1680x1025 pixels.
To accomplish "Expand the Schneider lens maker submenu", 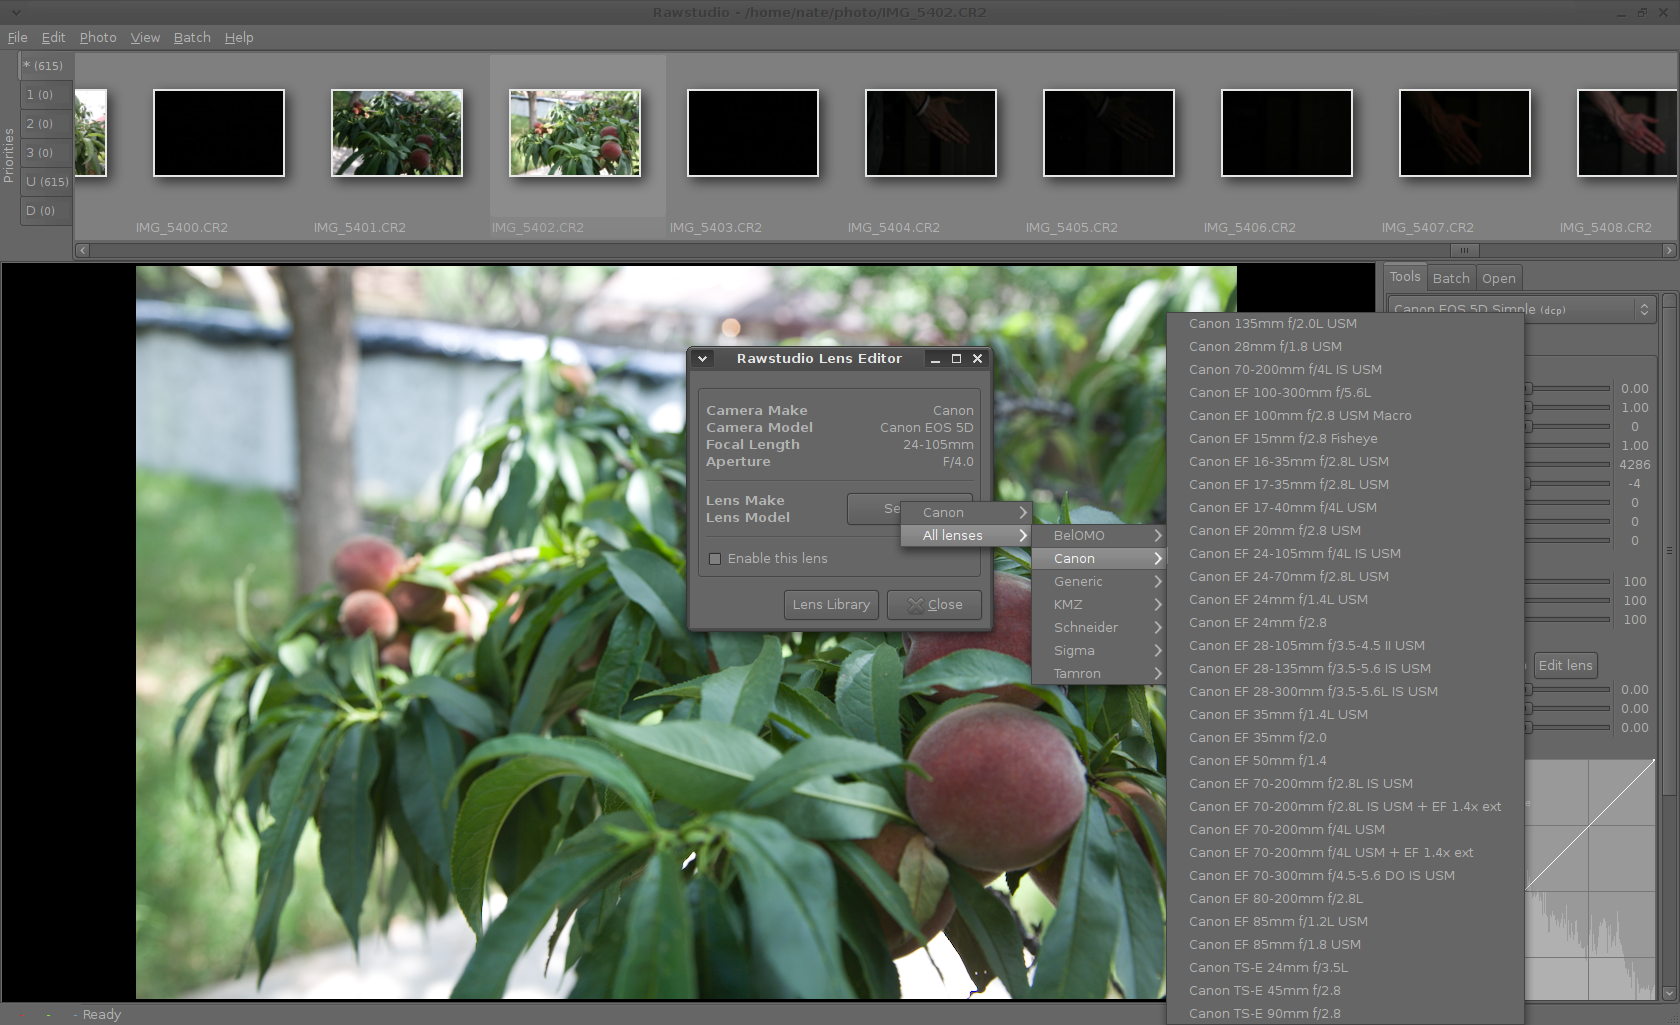I will 1099,627.
